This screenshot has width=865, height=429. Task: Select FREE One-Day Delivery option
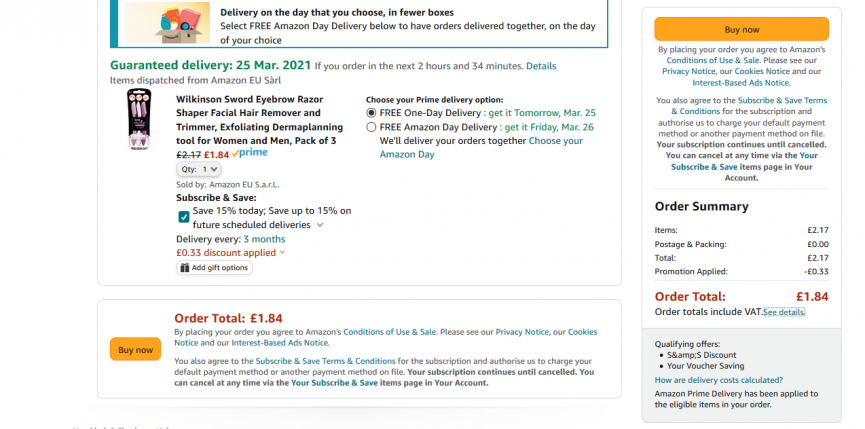point(372,113)
